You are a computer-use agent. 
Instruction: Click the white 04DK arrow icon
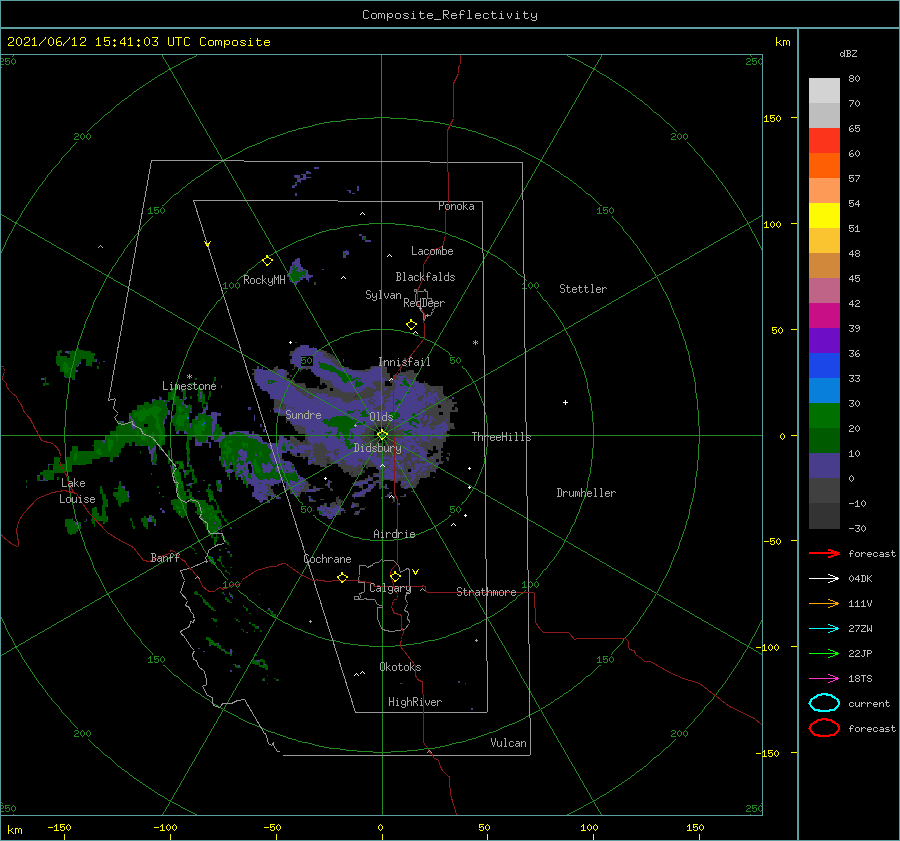[x=824, y=578]
